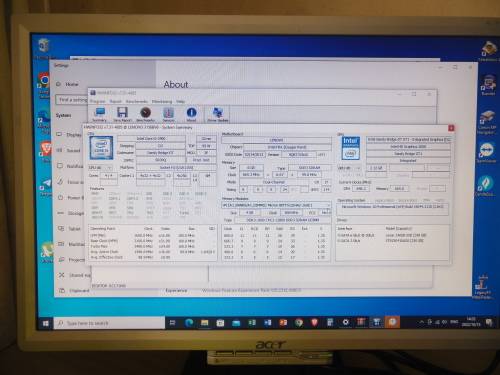Screen dimensions: 500x375
Task: Open the TeamViewer desktop shortcut
Action: click(486, 153)
